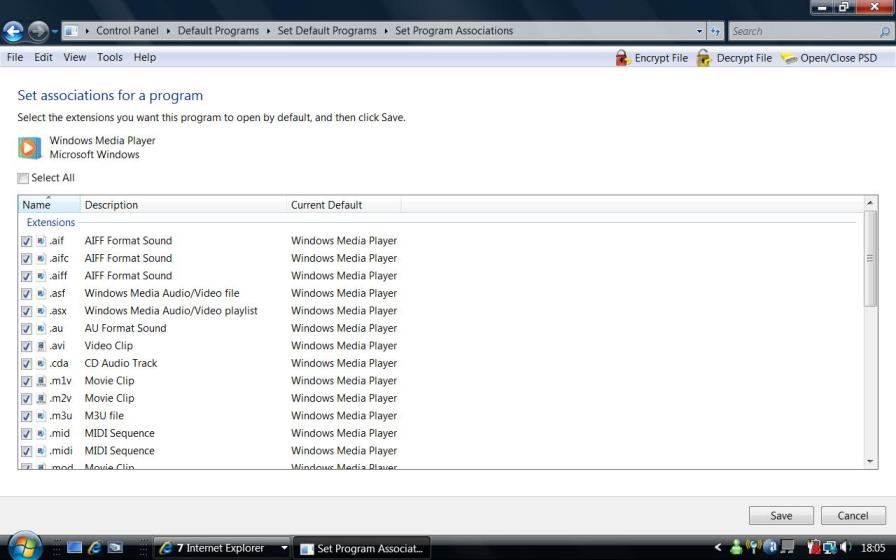Uncheck the .avi Video Clip extension
This screenshot has width=896, height=560.
(x=27, y=346)
